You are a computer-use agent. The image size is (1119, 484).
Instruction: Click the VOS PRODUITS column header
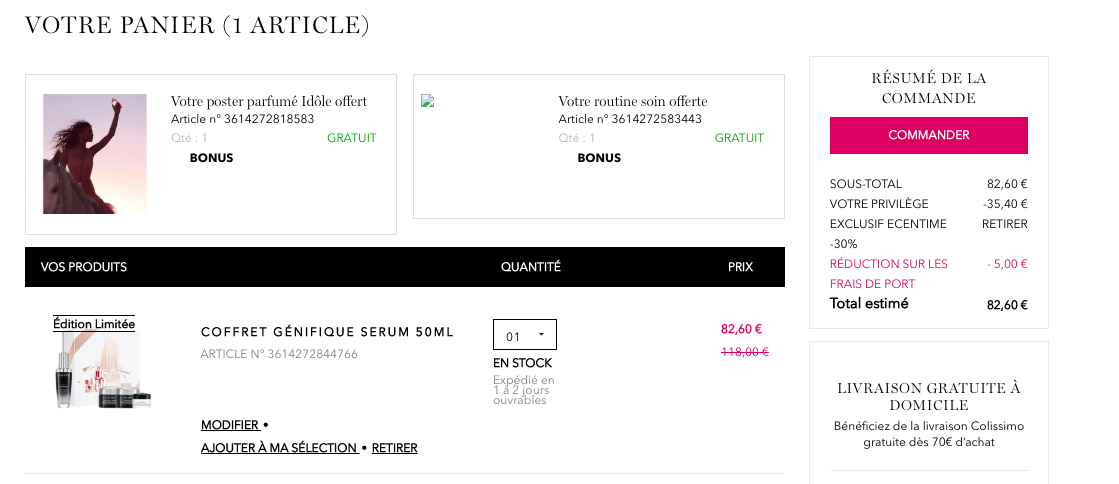tap(83, 267)
